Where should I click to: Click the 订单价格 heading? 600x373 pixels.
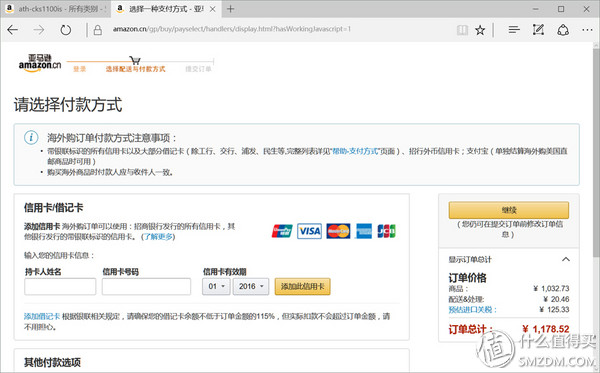tap(468, 278)
